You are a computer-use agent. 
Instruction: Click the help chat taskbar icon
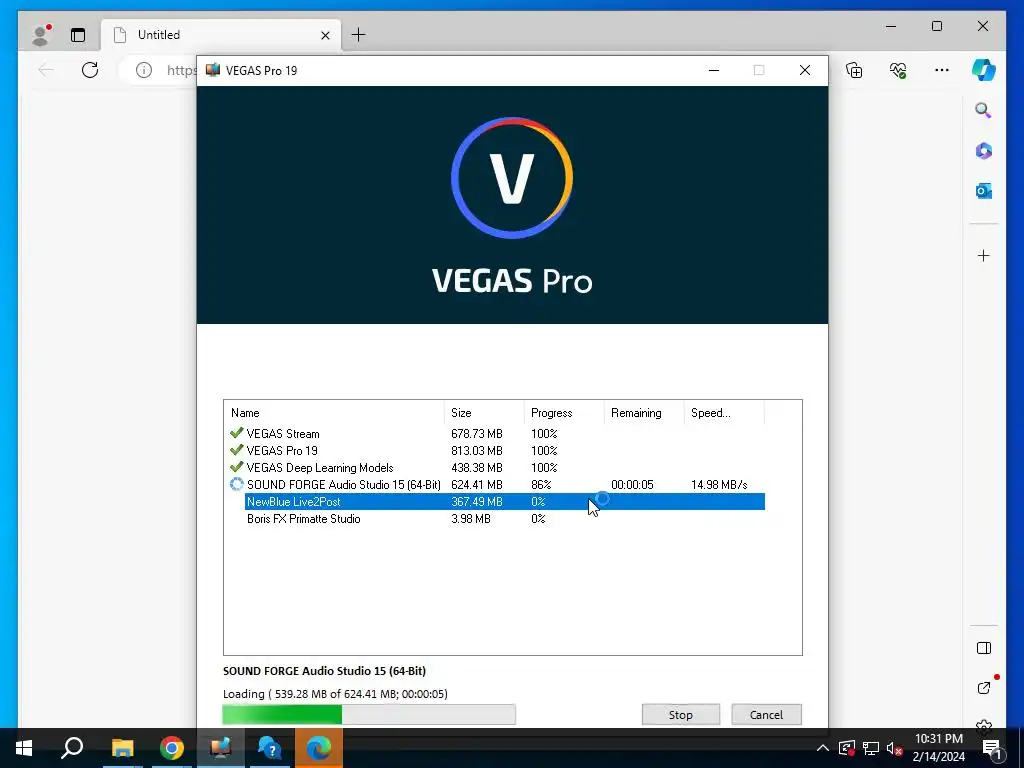pos(270,748)
